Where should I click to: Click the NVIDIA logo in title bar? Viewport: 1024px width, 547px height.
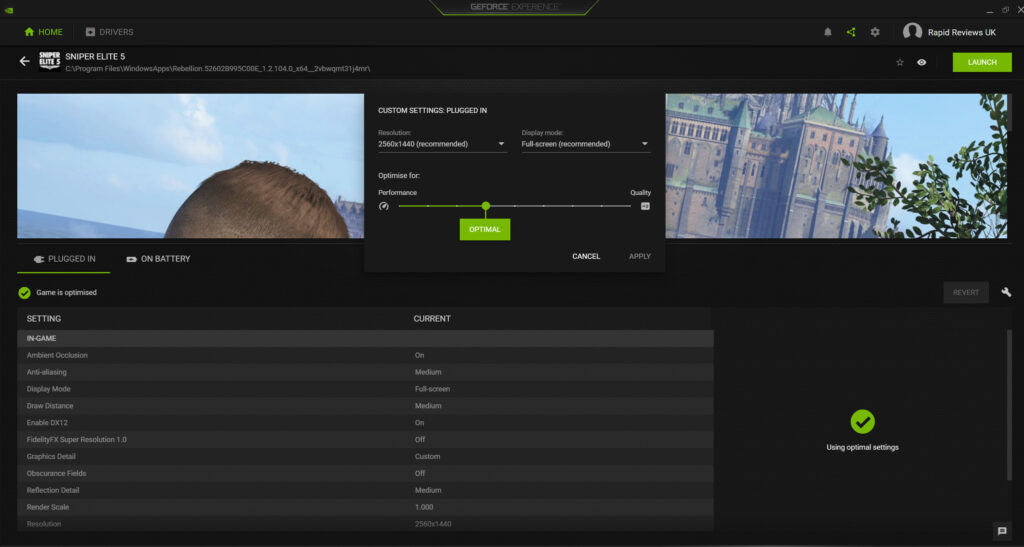coord(8,10)
